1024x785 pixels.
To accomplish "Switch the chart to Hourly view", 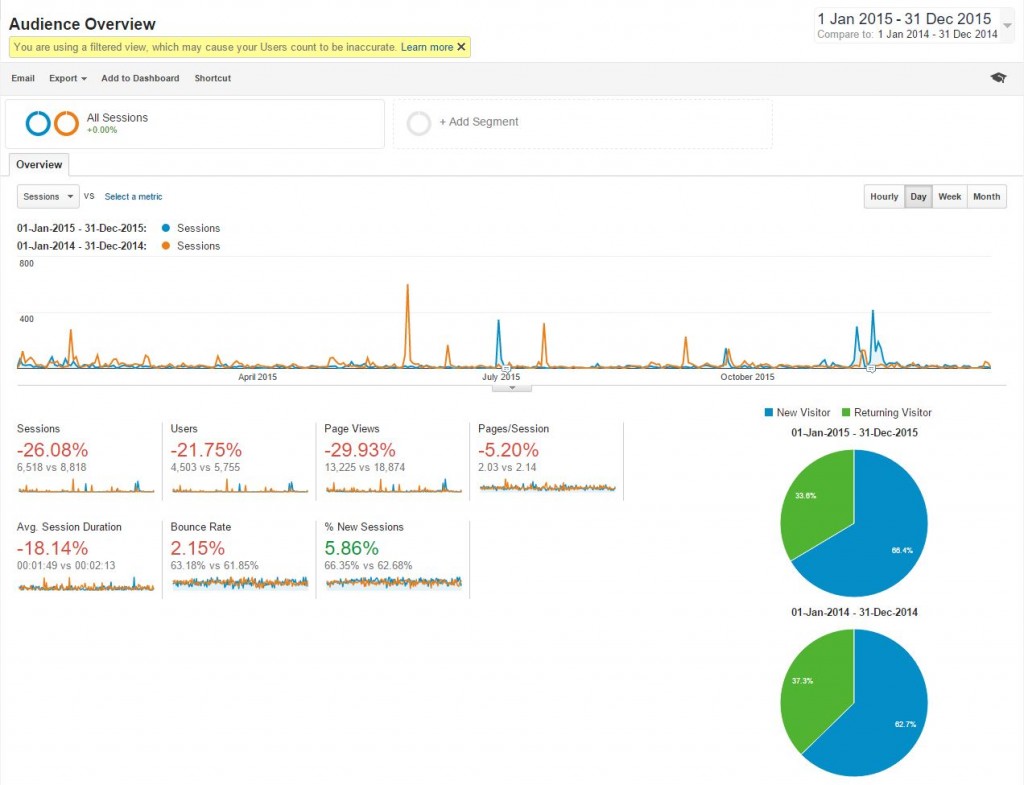I will pos(884,197).
